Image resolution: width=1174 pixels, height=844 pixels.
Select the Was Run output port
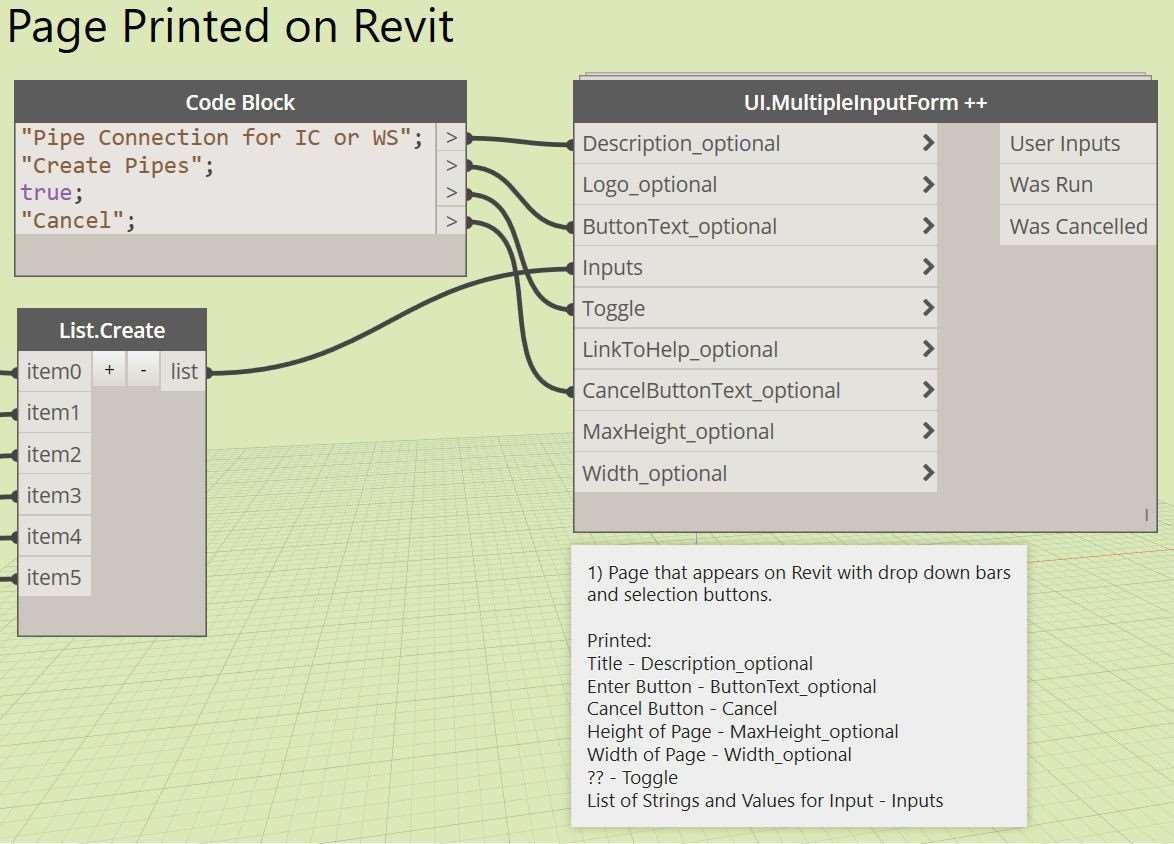click(1078, 184)
